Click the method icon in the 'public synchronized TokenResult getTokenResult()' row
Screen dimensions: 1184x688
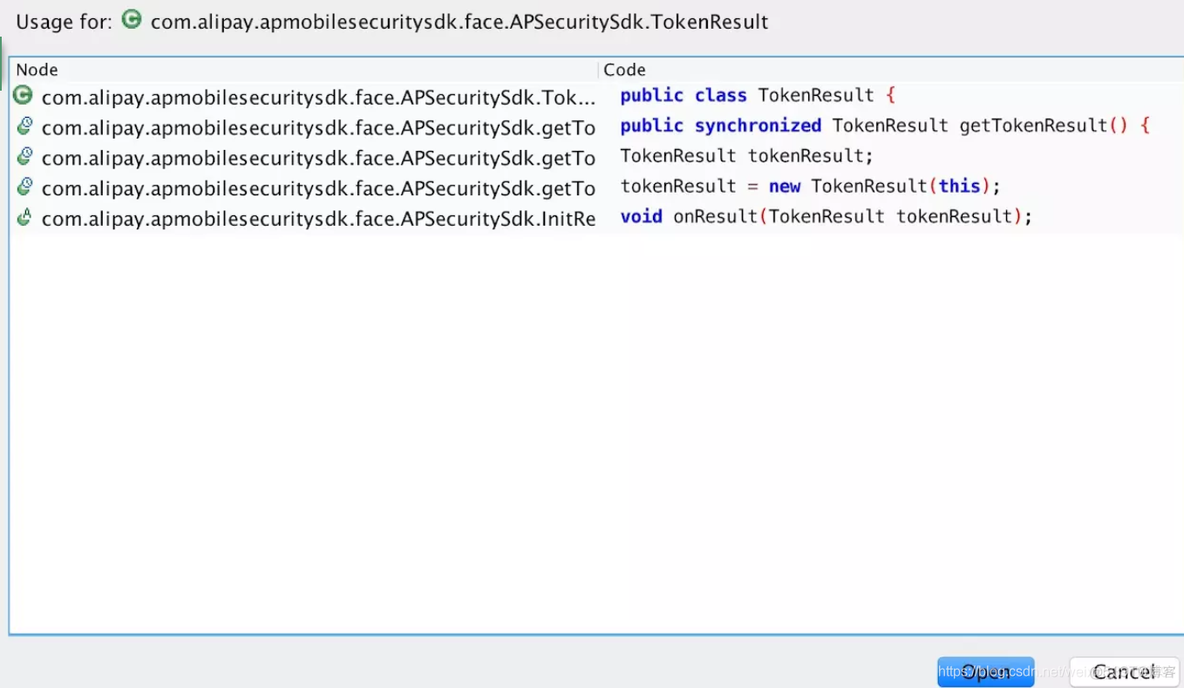(24, 126)
